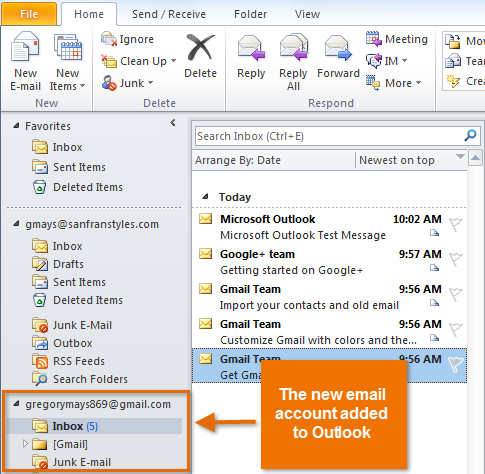Image resolution: width=485 pixels, height=474 pixels.
Task: Collapse the Today message group
Action: (x=206, y=197)
